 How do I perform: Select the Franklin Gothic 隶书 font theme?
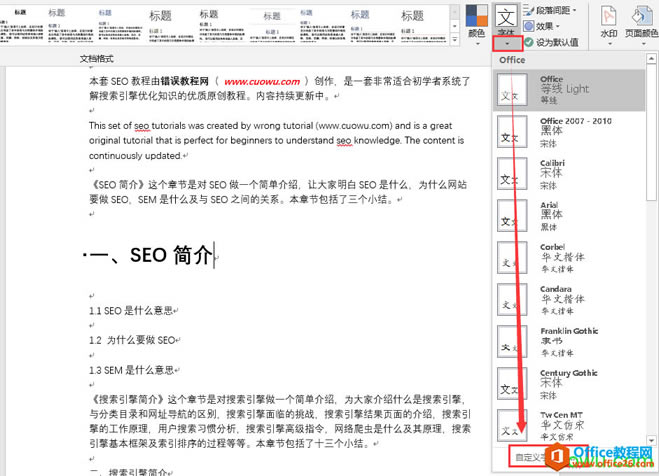[x=569, y=342]
